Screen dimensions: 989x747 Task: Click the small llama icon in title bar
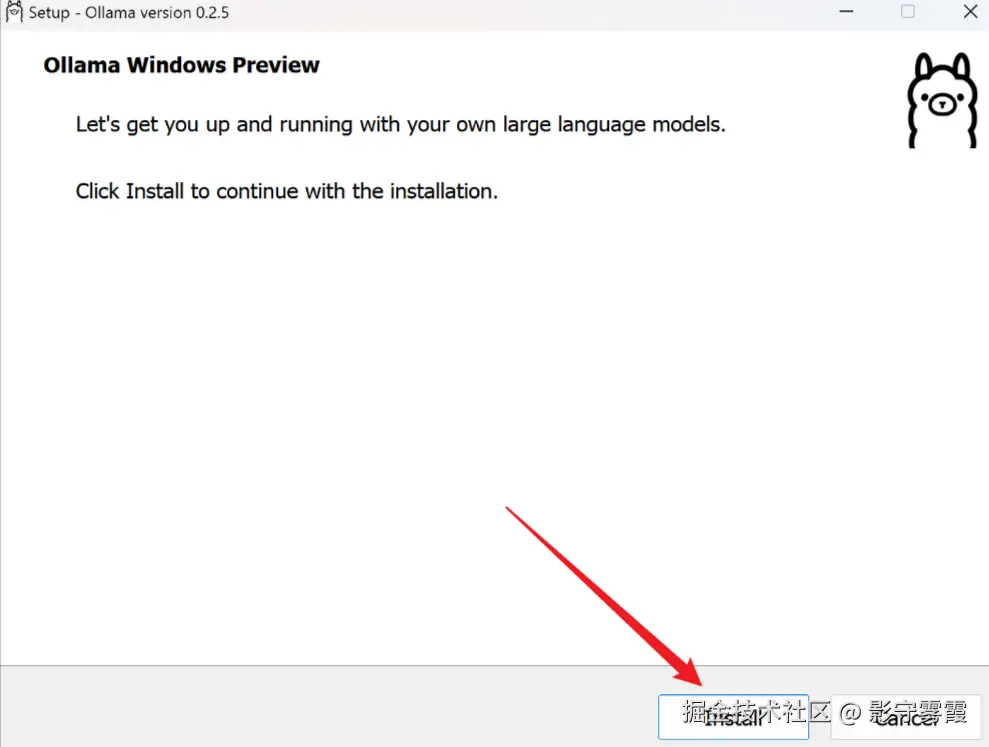(x=14, y=12)
